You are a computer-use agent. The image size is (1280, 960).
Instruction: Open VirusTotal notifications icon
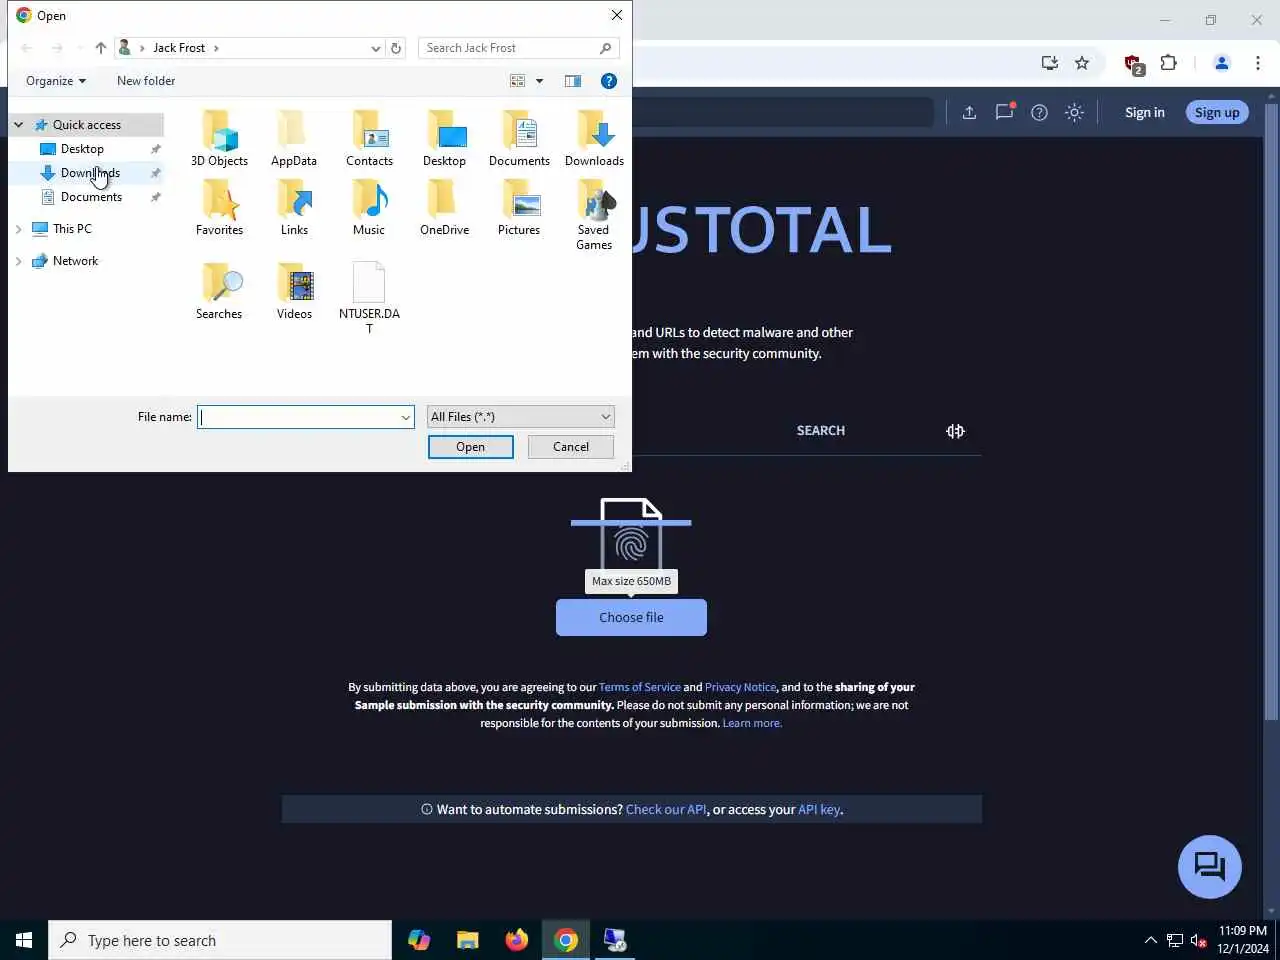pos(1004,112)
